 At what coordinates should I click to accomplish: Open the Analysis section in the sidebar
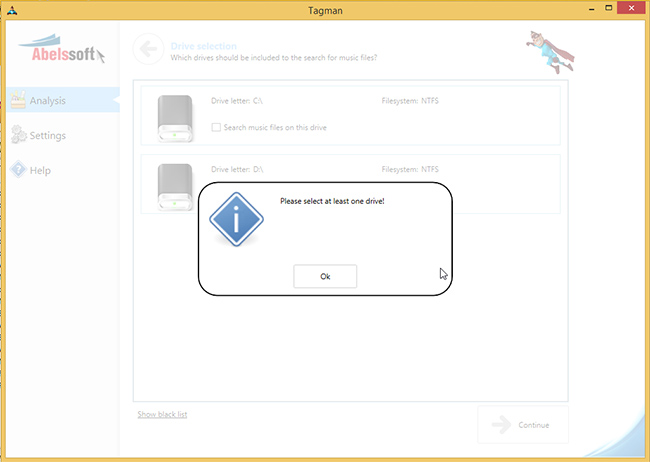pyautogui.click(x=50, y=101)
